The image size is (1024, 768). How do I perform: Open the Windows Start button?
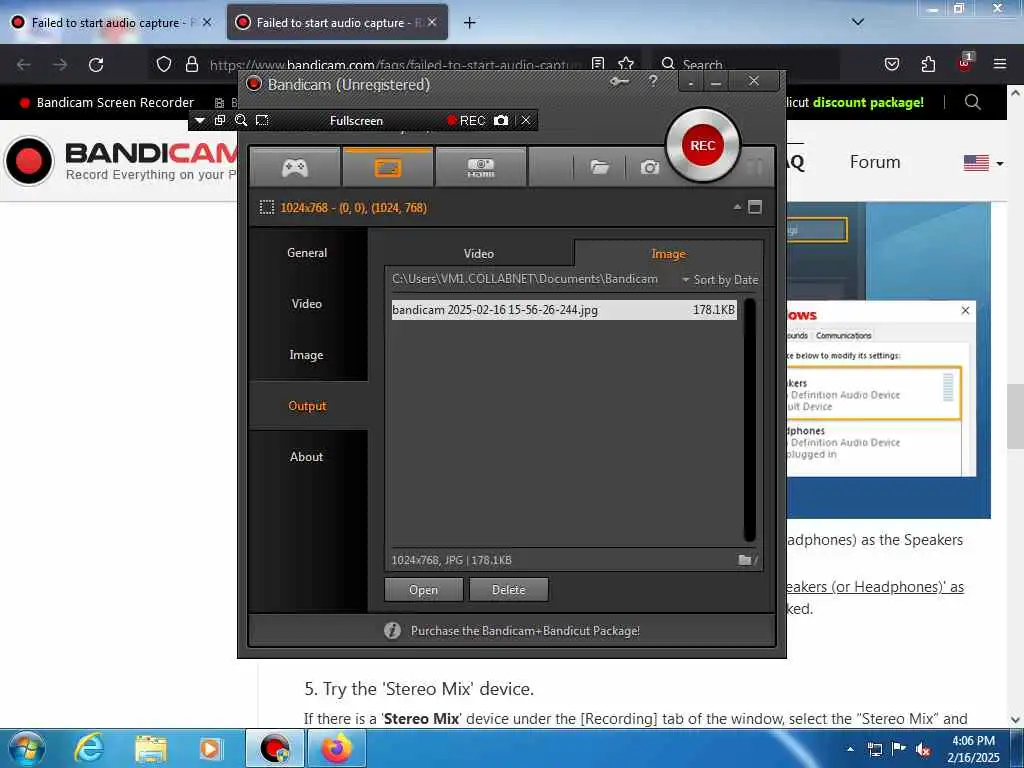[25, 748]
